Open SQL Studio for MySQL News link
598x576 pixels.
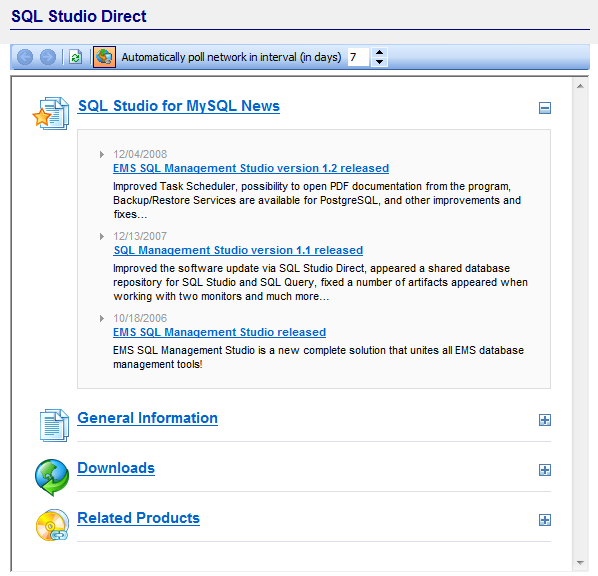click(178, 106)
